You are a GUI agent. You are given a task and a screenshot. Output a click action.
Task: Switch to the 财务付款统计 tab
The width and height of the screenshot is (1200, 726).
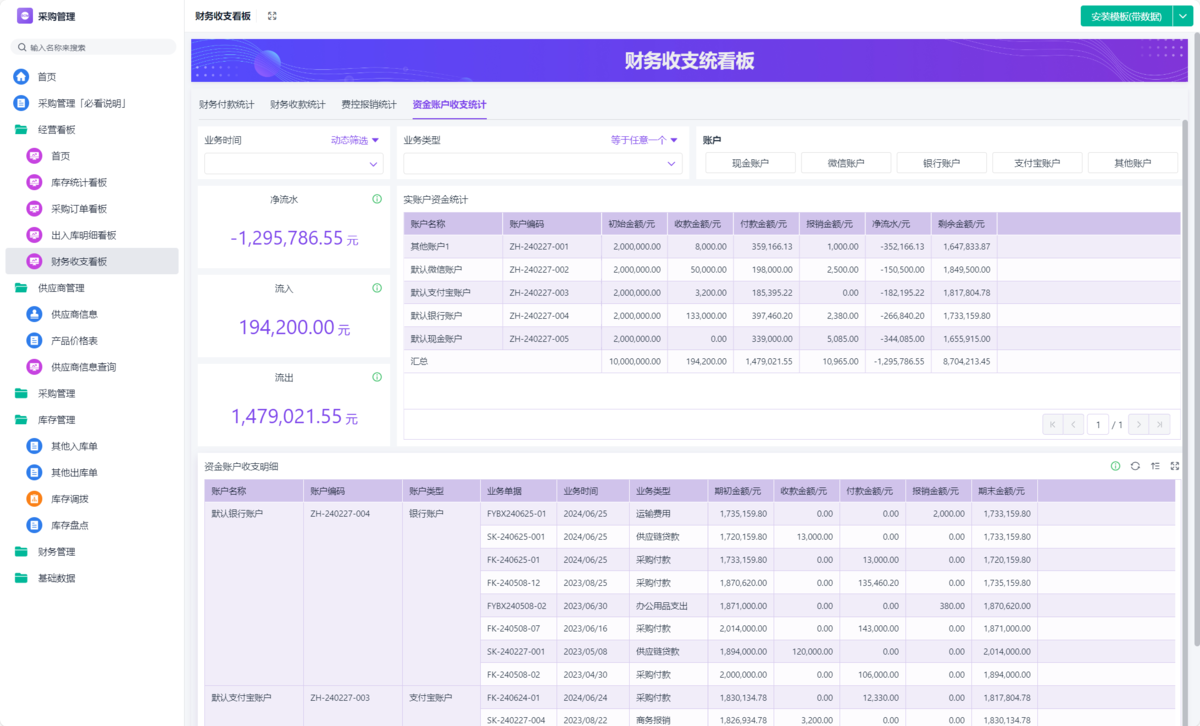point(226,104)
